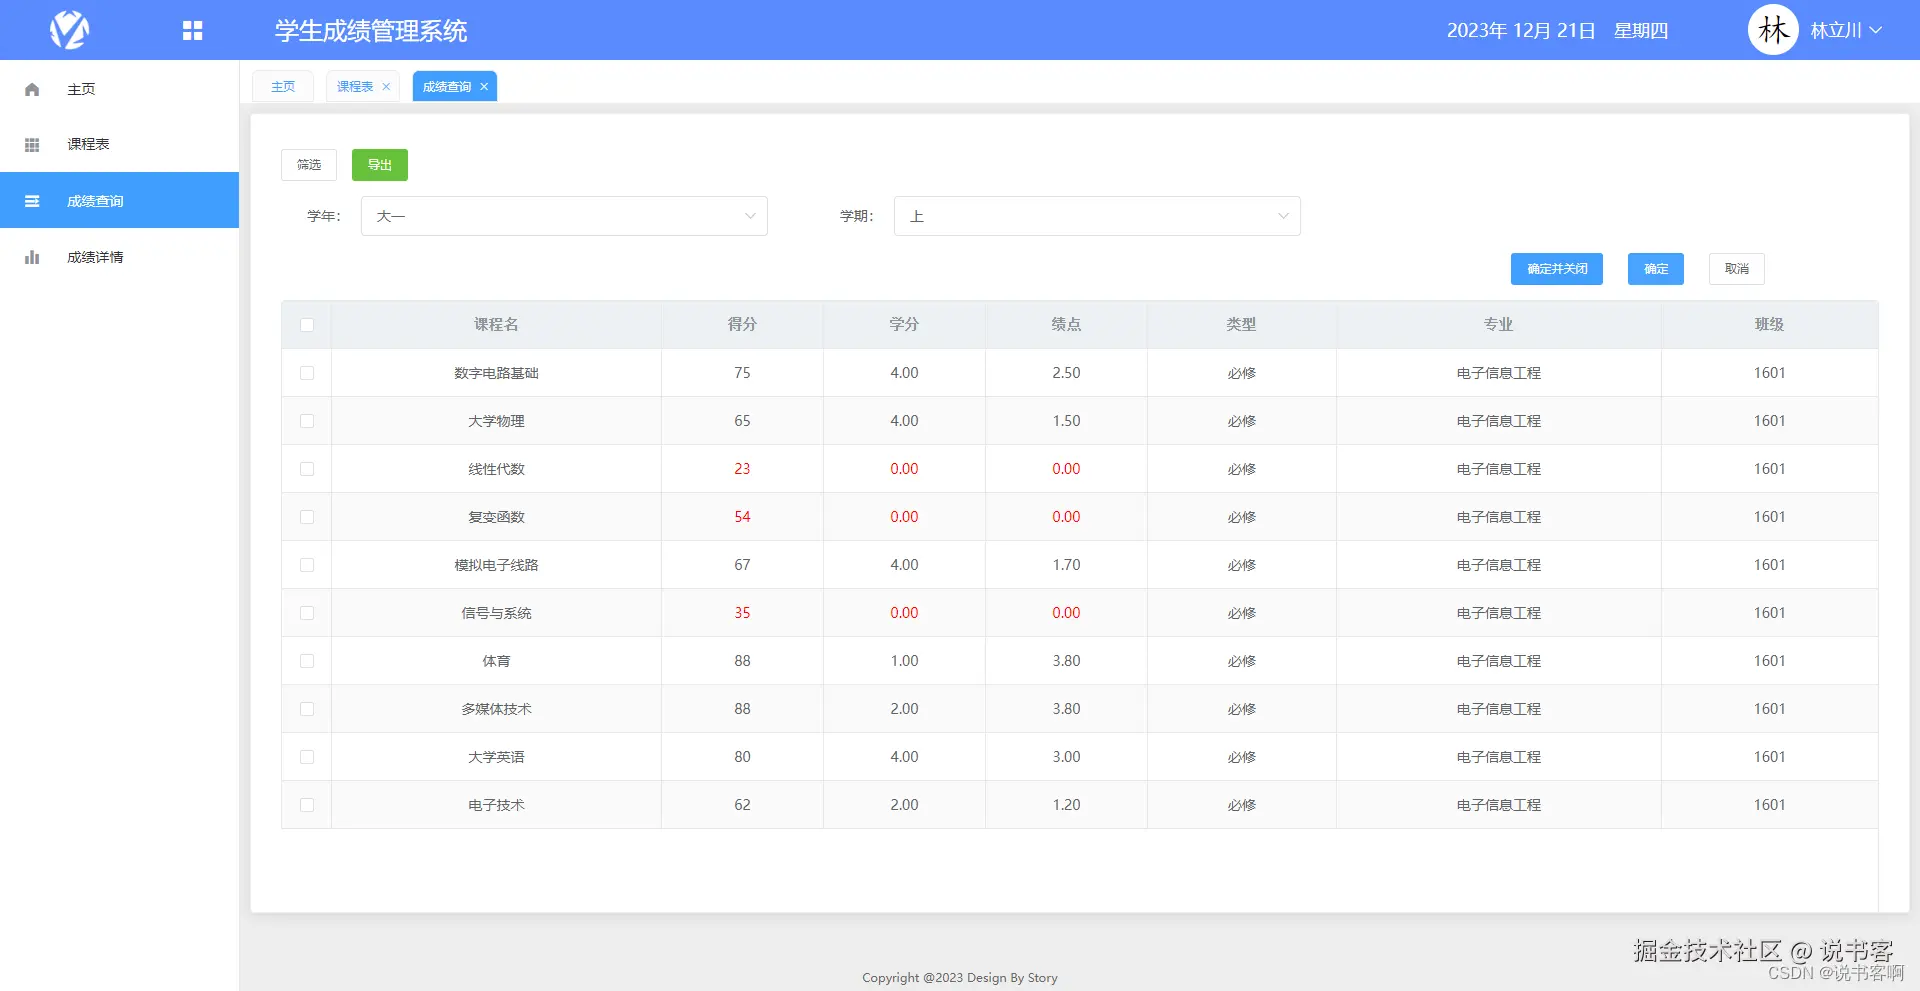Close the 课程表 tab
The image size is (1920, 991).
(386, 86)
